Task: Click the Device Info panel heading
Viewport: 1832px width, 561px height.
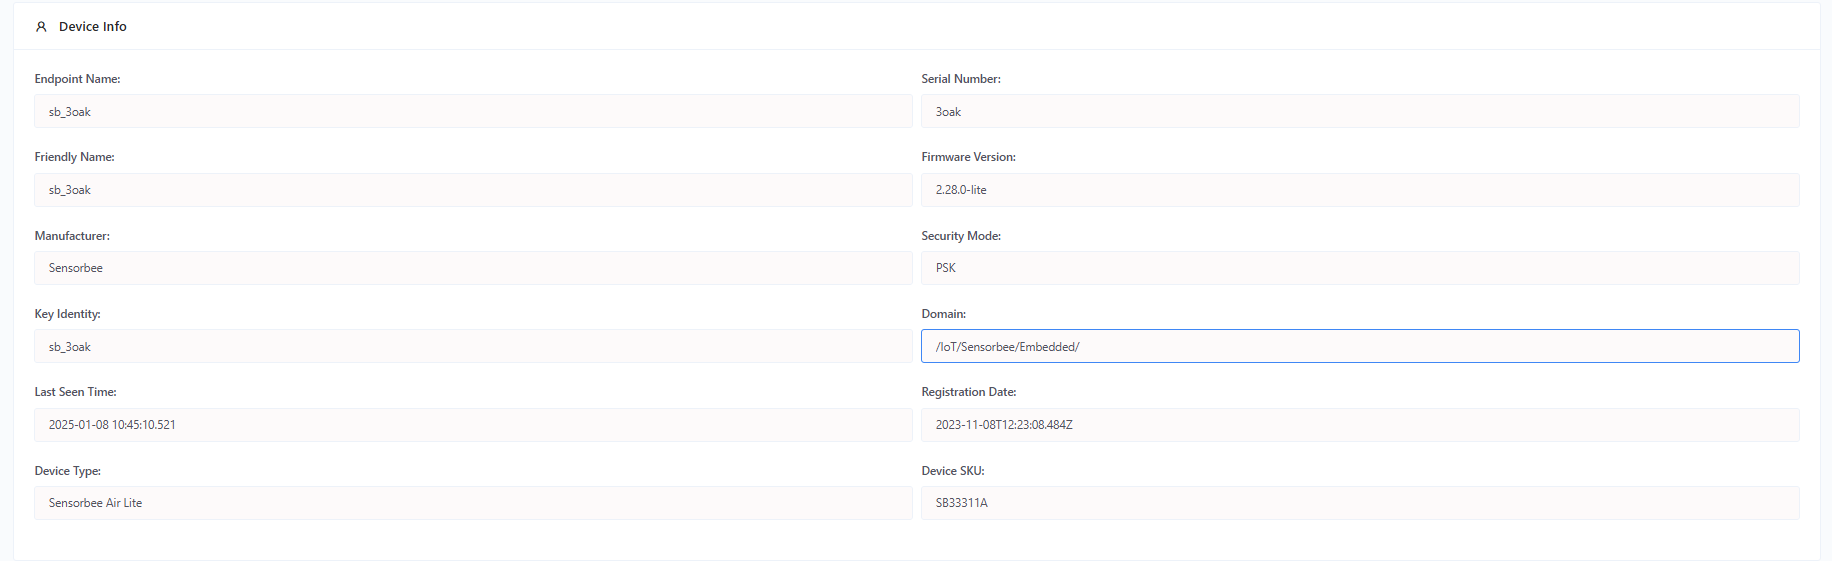Action: 93,27
